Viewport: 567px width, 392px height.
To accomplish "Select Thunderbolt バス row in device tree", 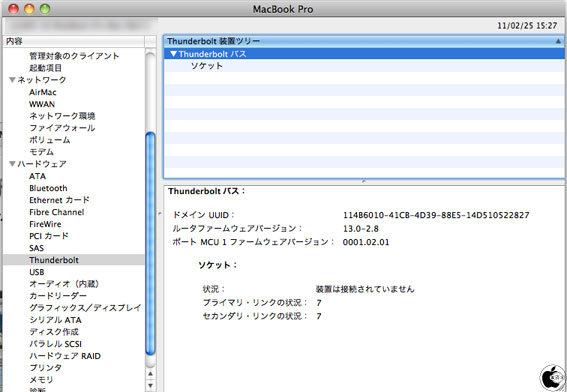I will [364, 54].
